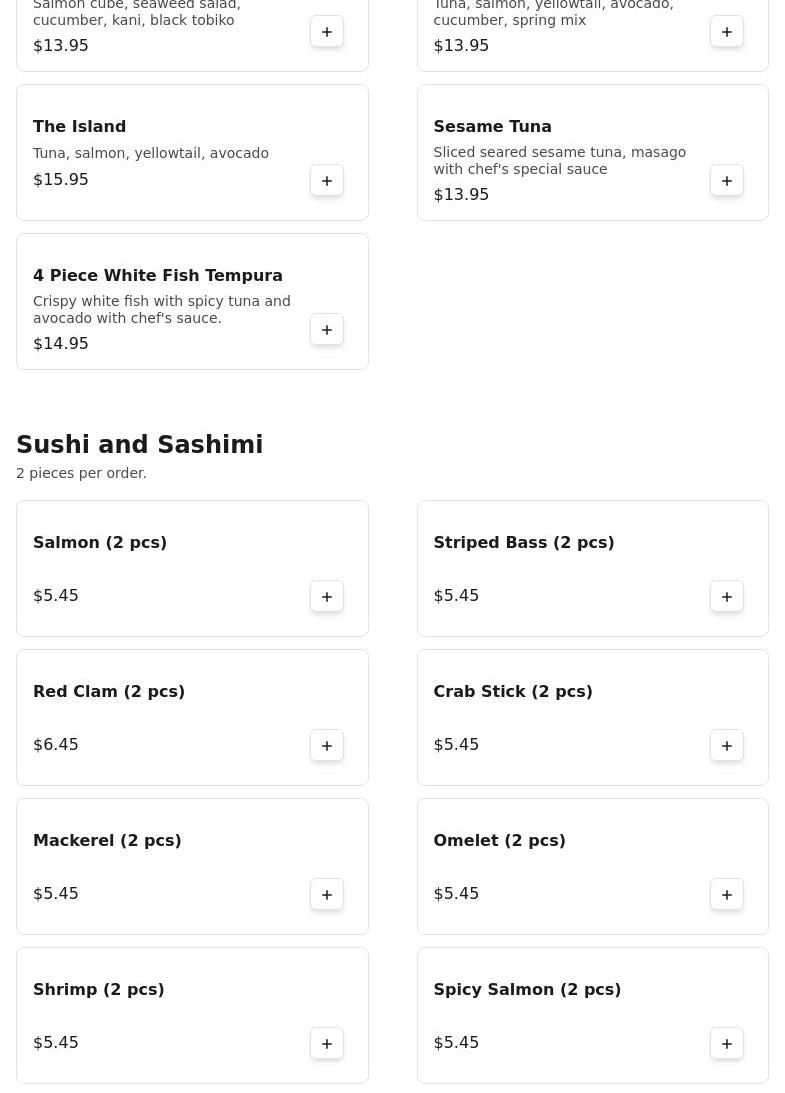Click the Sushi and Sashimi section heading
This screenshot has width=785, height=1093.
pos(140,445)
